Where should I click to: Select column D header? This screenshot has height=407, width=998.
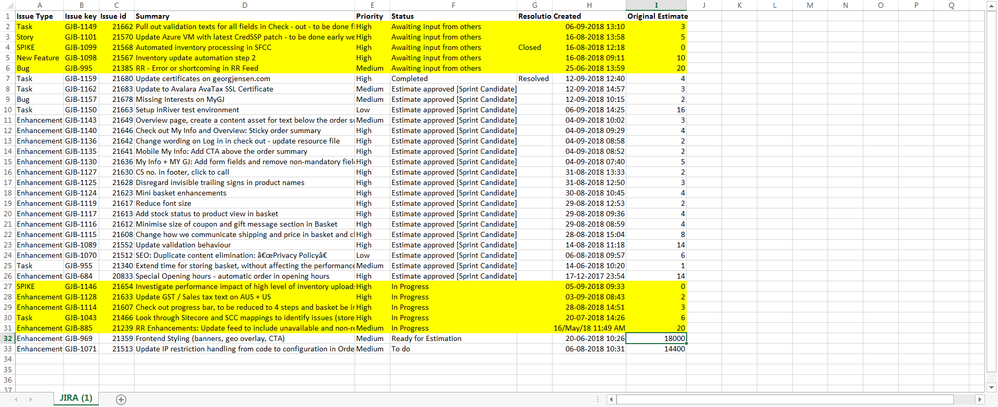coord(244,5)
